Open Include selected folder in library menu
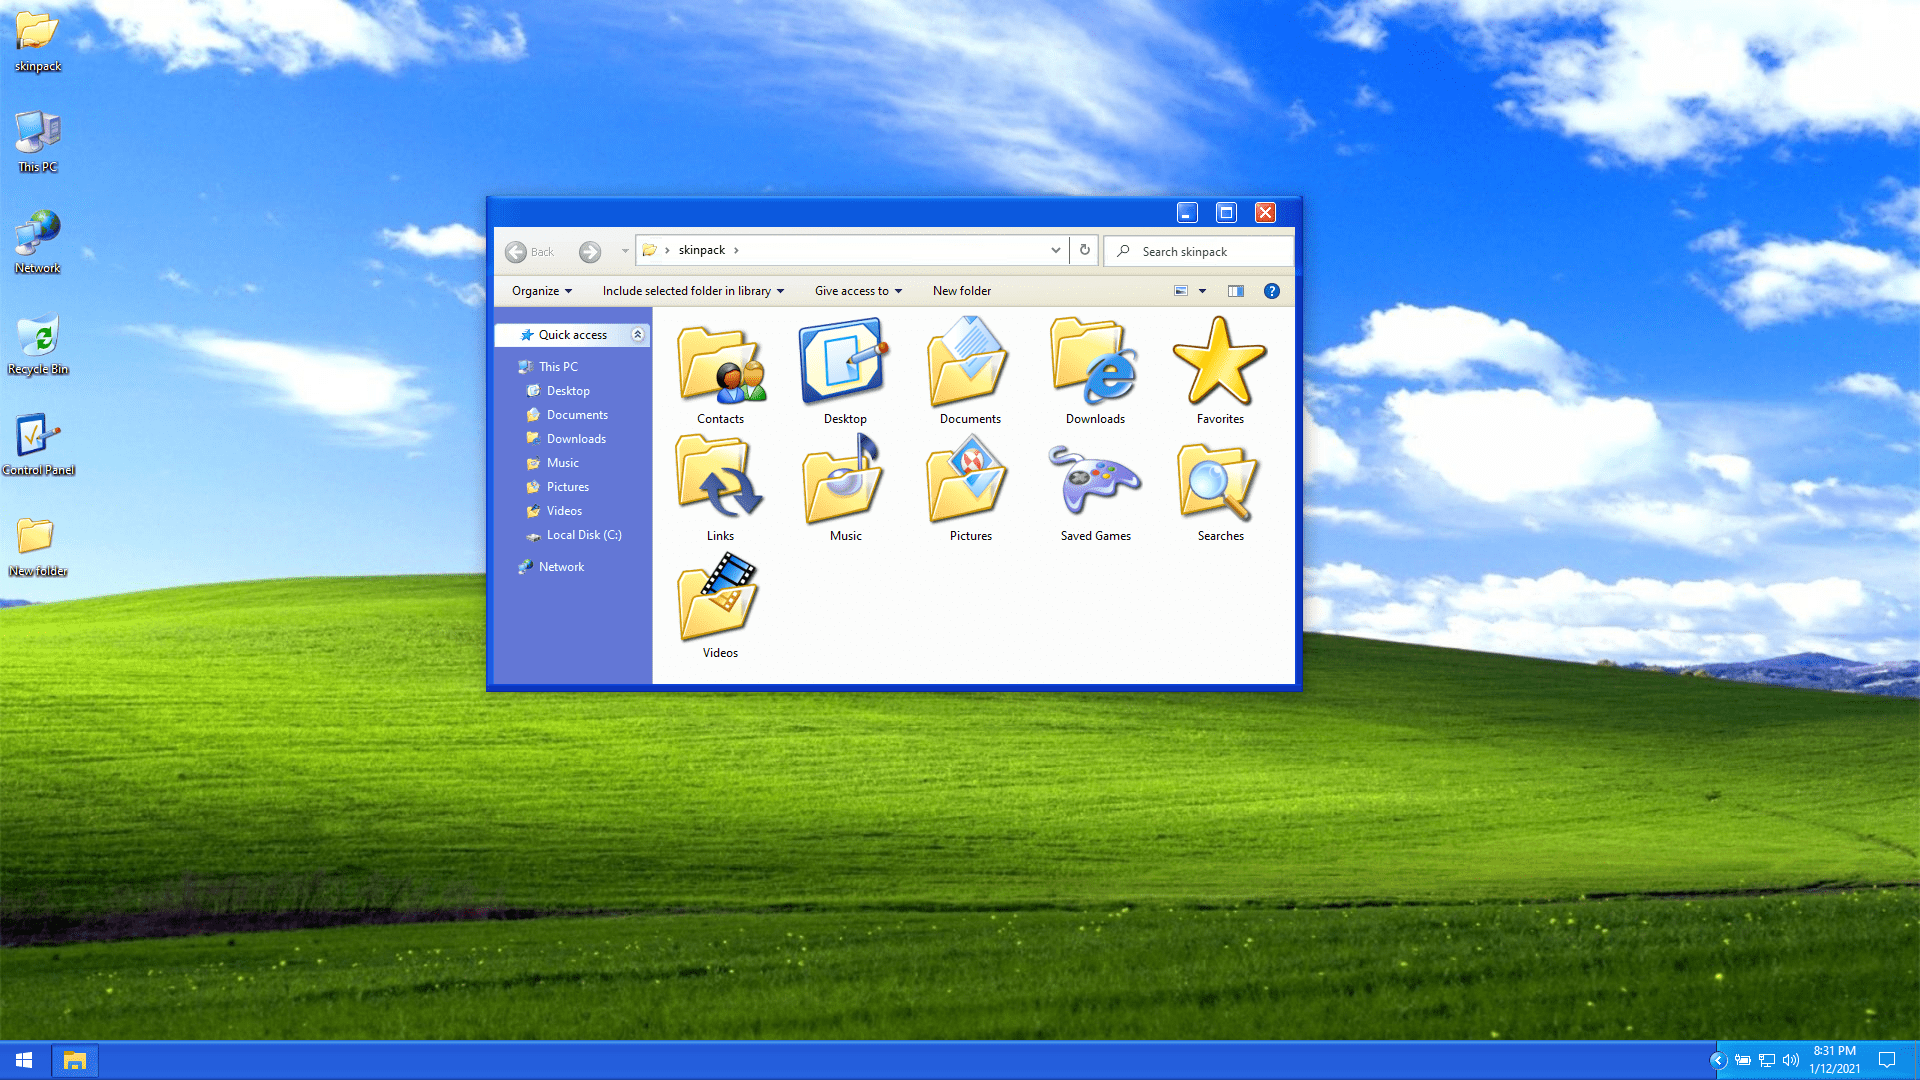Viewport: 1920px width, 1080px height. (692, 291)
